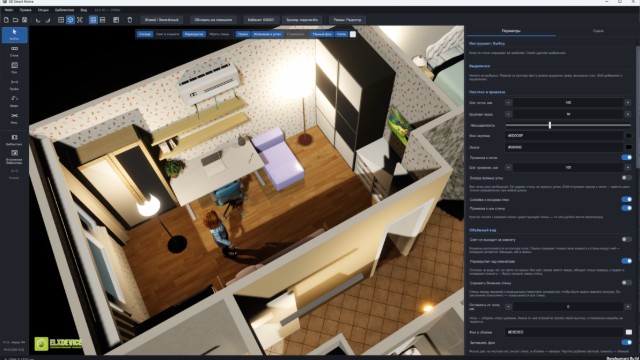Screen dimensions: 640x360
Task: Increase the grid step value
Action: click(628, 102)
